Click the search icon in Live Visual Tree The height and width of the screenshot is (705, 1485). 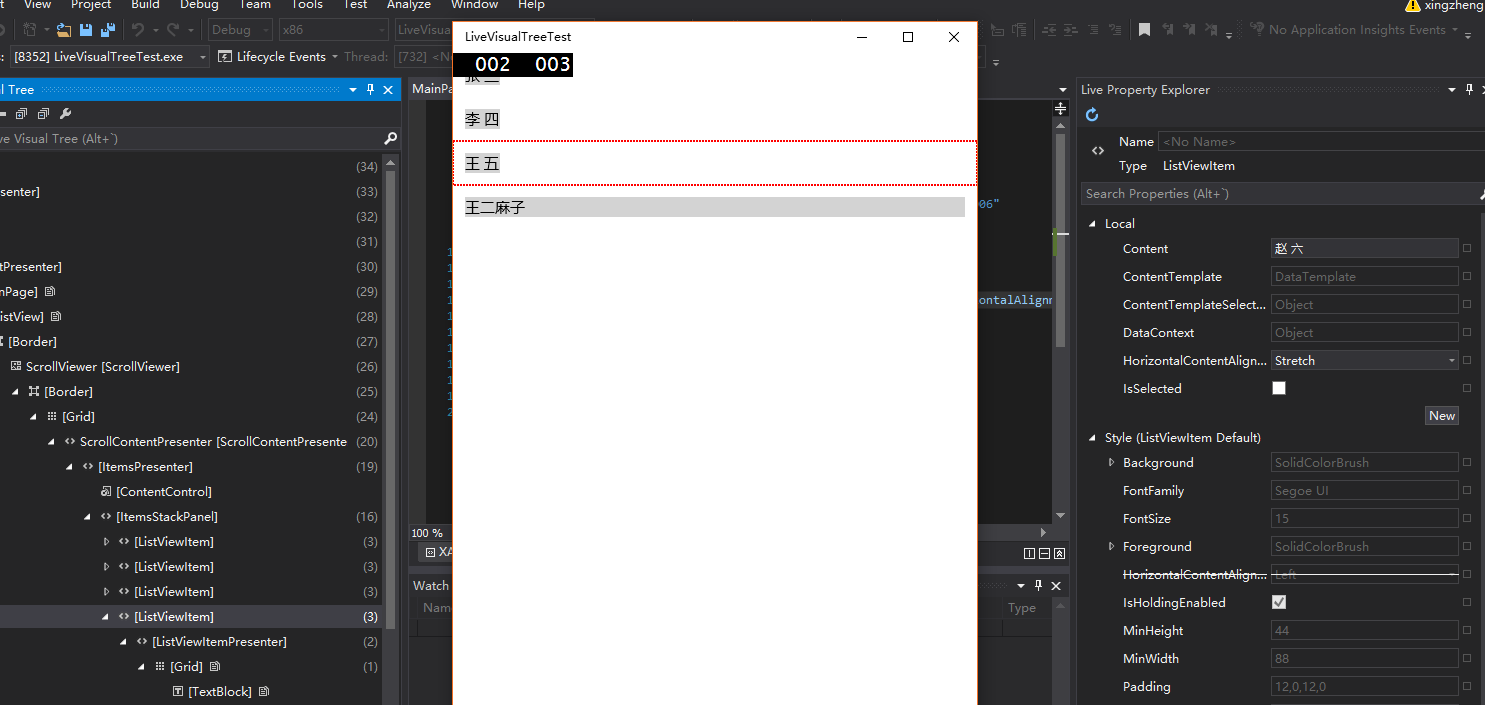(390, 139)
